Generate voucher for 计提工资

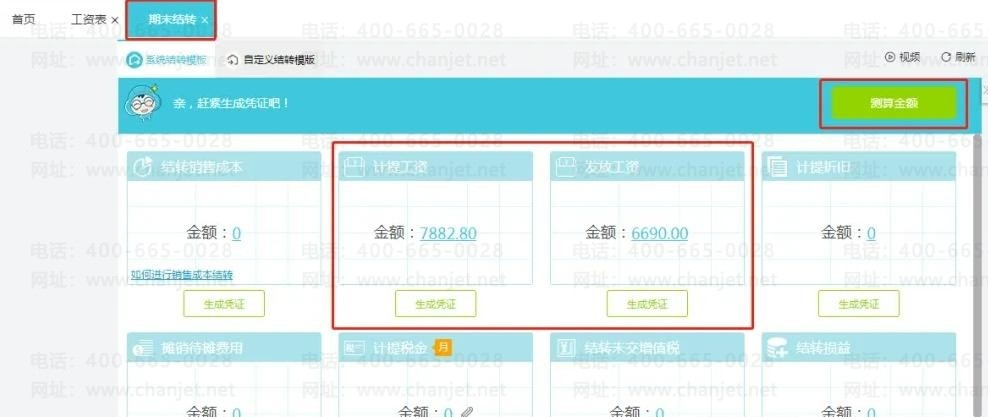[x=435, y=304]
